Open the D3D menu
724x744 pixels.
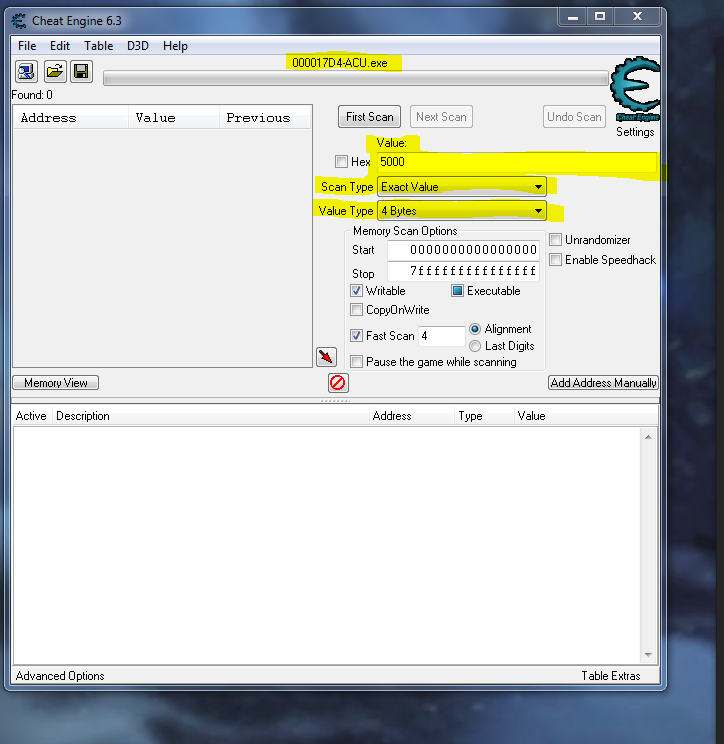click(x=137, y=46)
